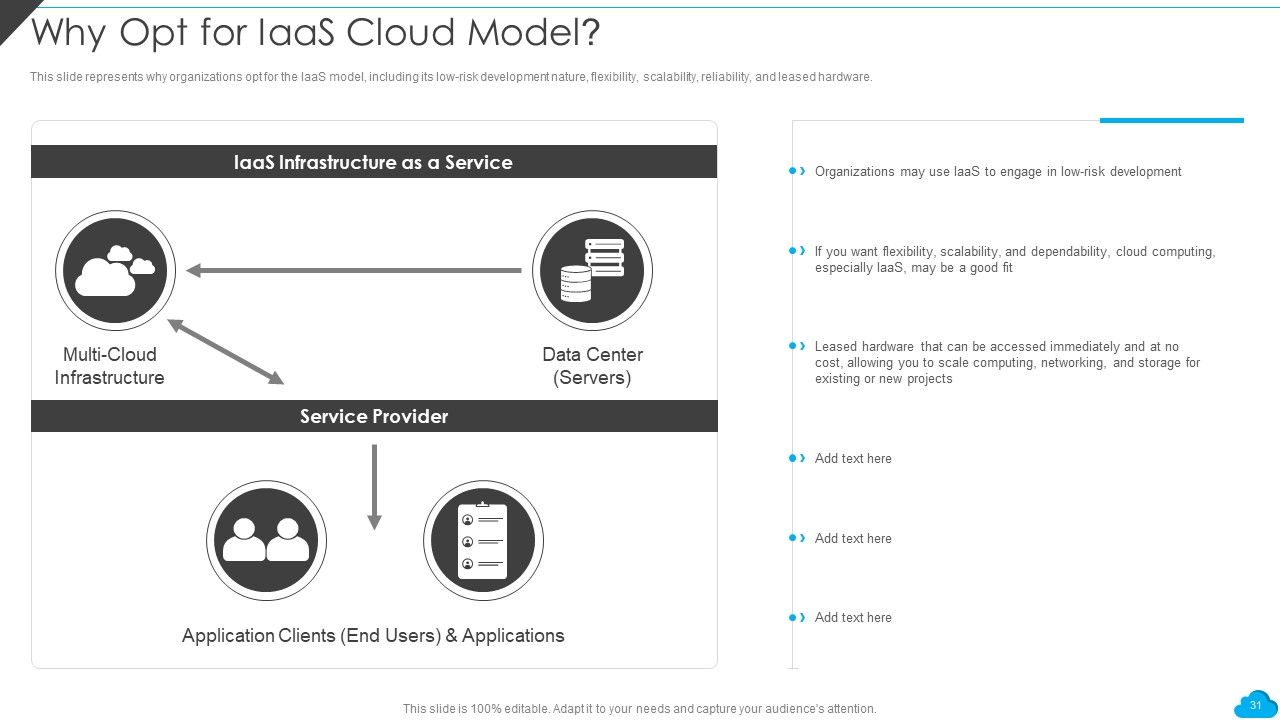Click the 'Leased hardware that can be accessed' paragraph

tap(1008, 363)
